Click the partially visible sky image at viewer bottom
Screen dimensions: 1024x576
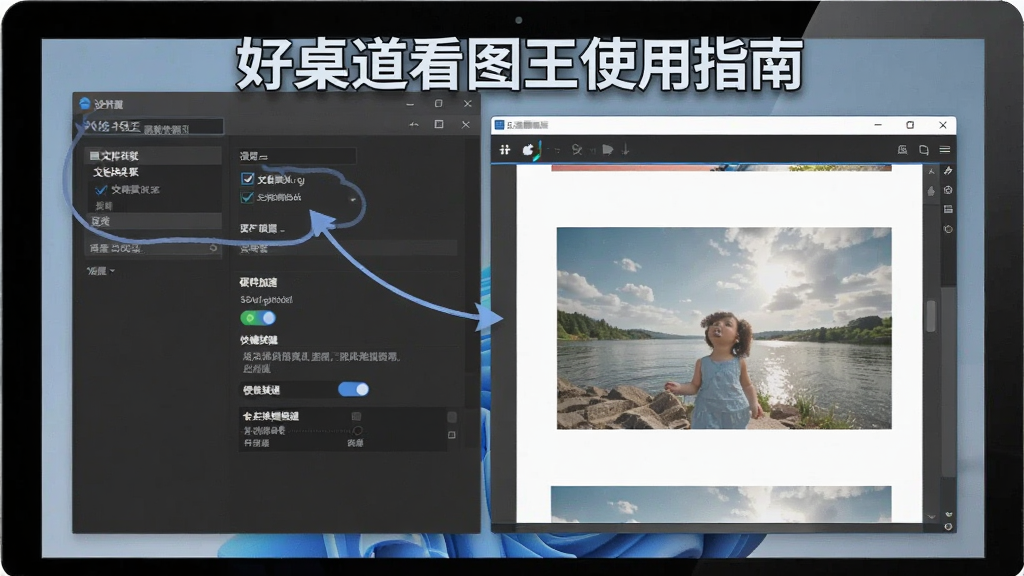pyautogui.click(x=721, y=504)
